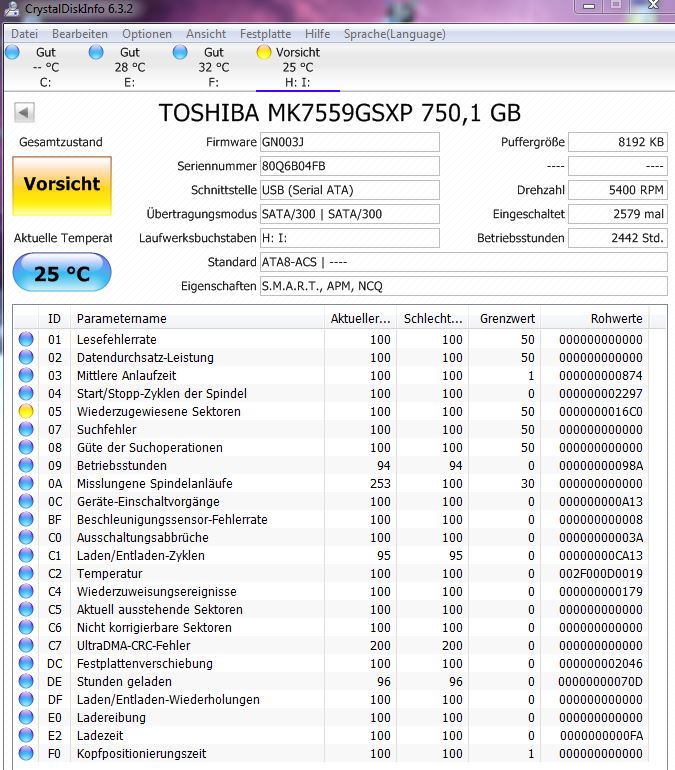Image resolution: width=675 pixels, height=770 pixels.
Task: Click status icon for Güte der Suchoperationen
Action: [26, 447]
